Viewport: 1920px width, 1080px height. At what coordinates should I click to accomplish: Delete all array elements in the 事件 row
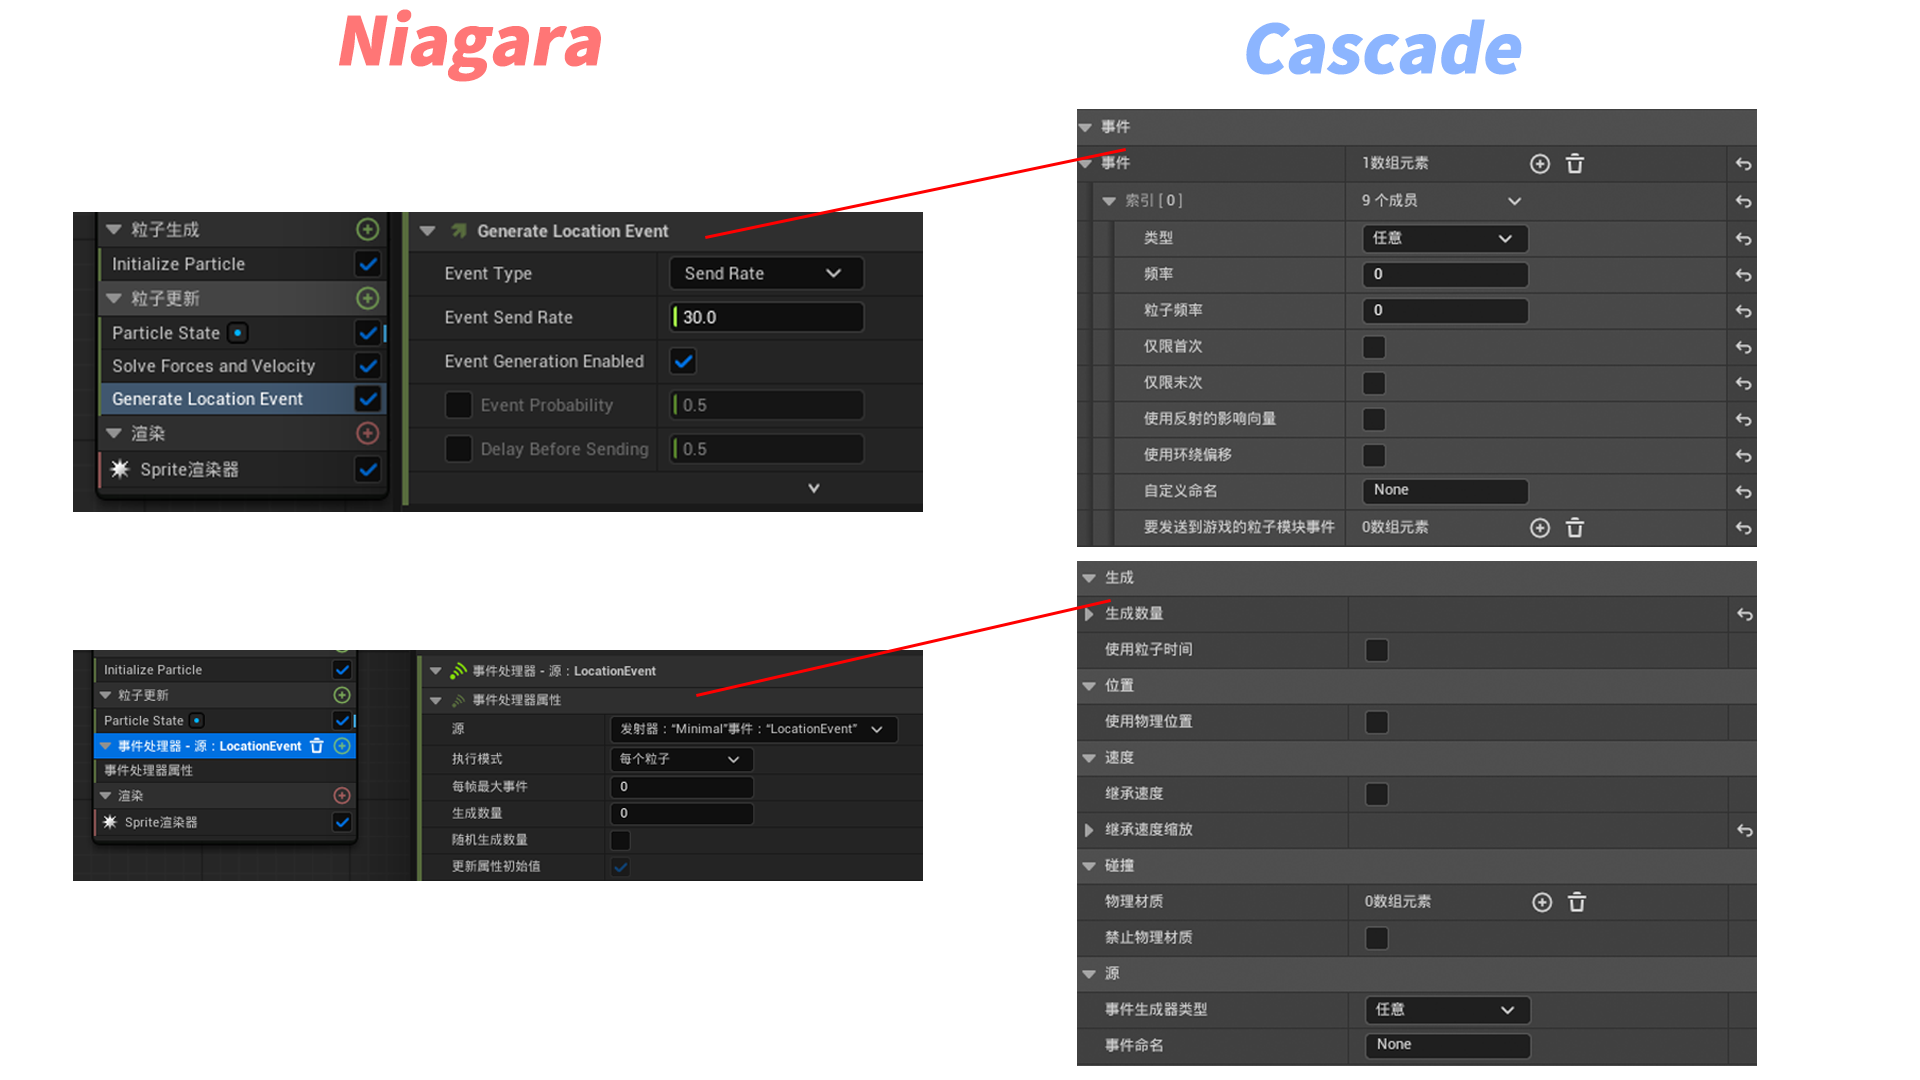tap(1575, 164)
